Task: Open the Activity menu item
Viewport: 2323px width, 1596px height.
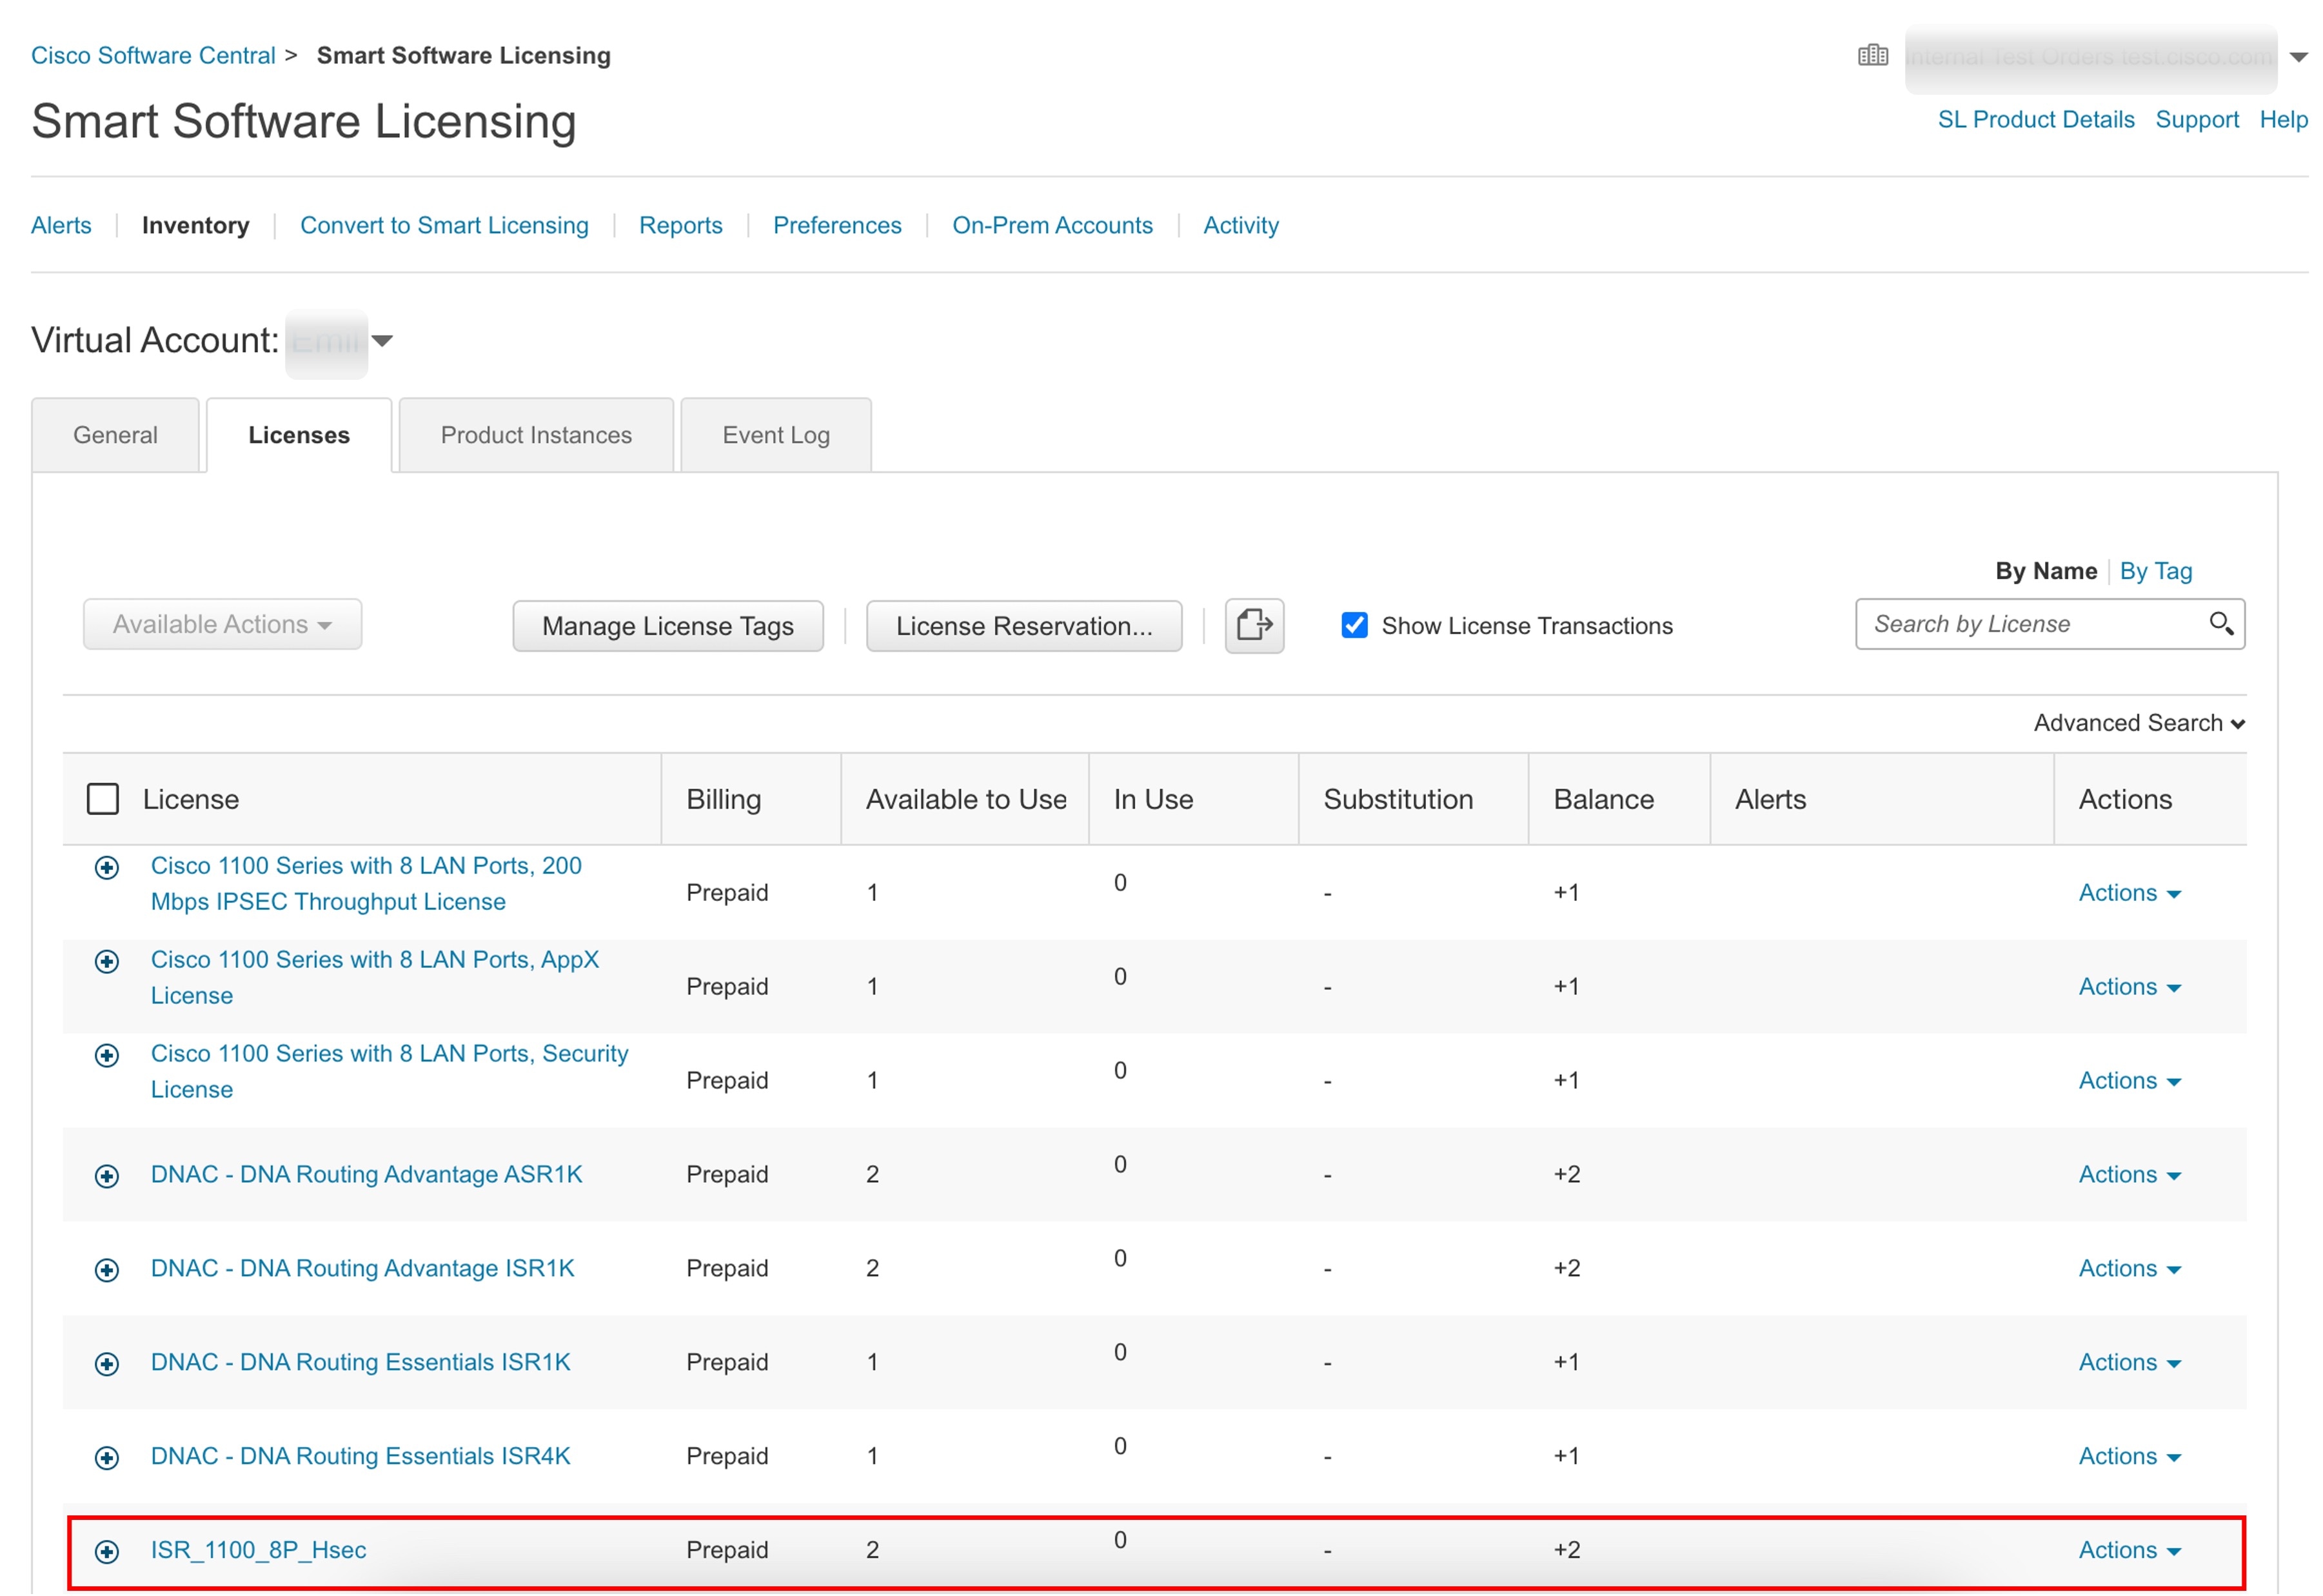Action: [x=1241, y=225]
